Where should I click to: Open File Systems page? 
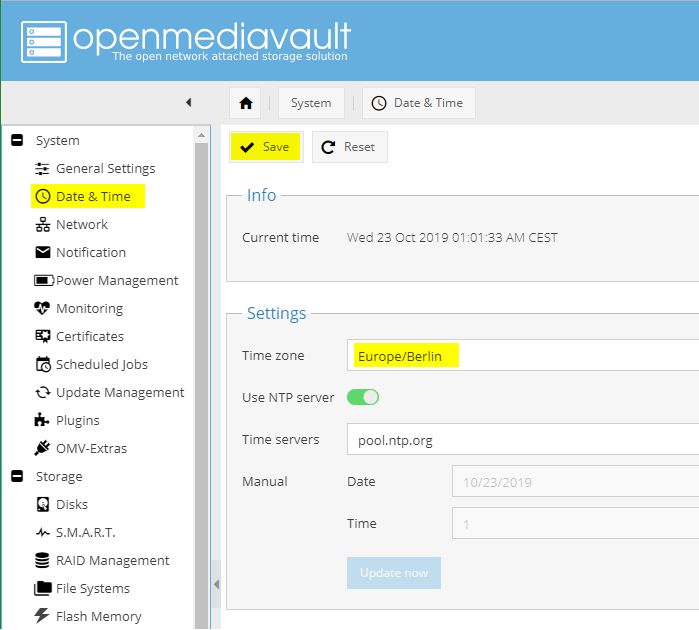click(x=93, y=589)
